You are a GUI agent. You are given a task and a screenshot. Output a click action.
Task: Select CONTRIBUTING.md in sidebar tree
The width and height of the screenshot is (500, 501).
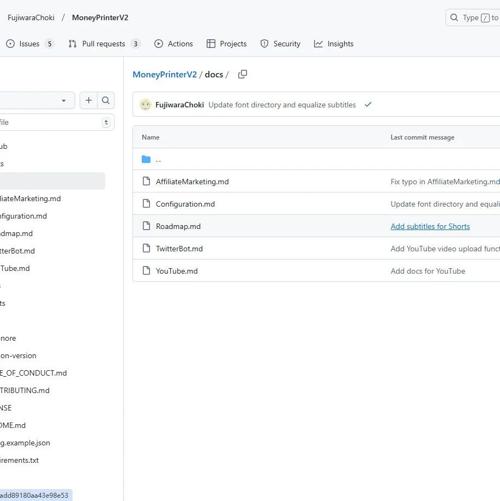pos(25,390)
